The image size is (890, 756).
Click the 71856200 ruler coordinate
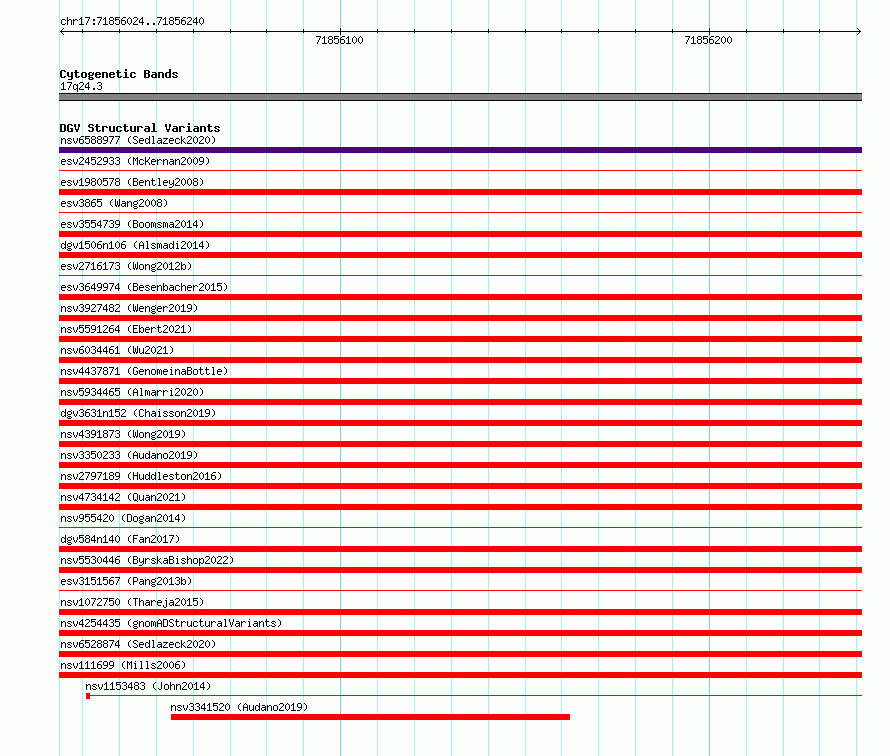[708, 40]
